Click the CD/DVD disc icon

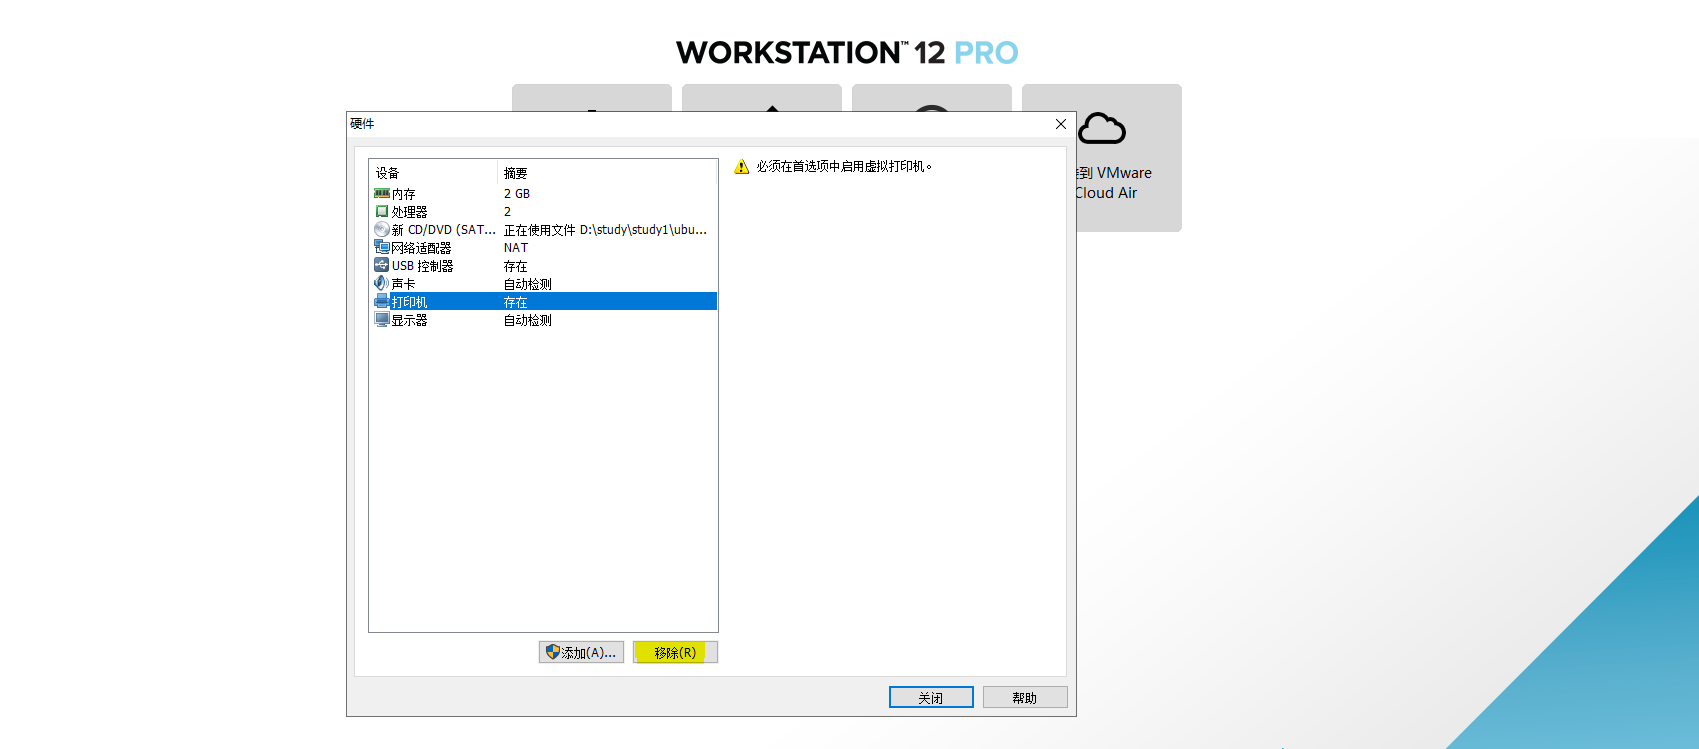[x=381, y=229]
